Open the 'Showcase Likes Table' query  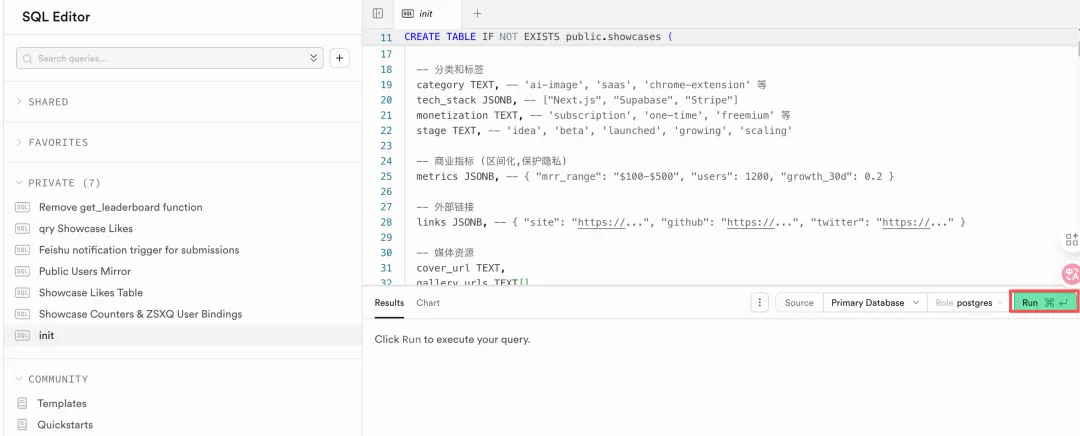(90, 293)
